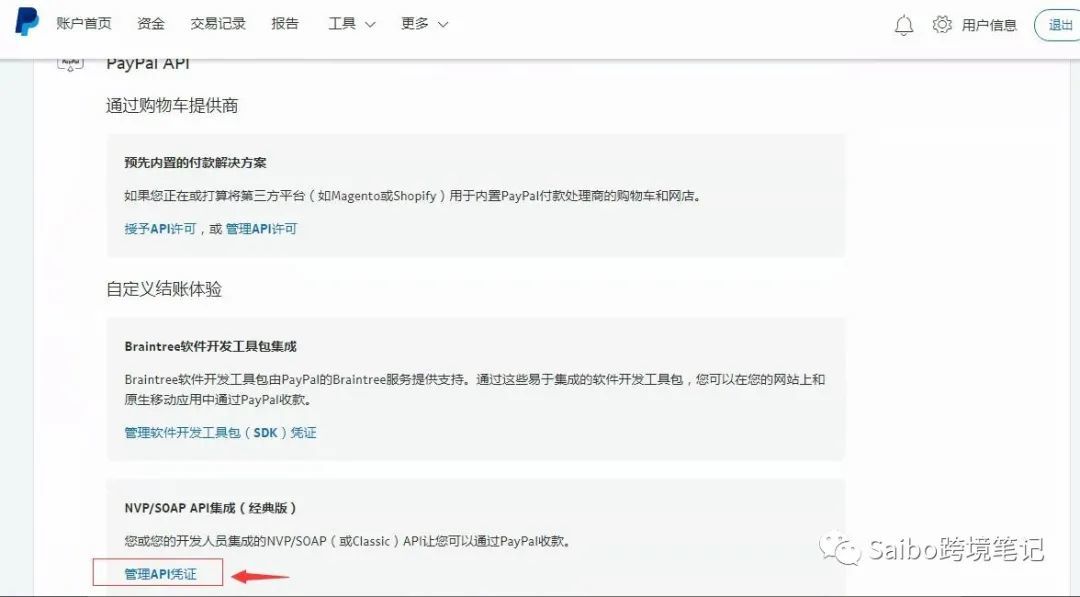Open 管理软件开发工具包（SDK）凭证 link
This screenshot has height=597, width=1080.
[x=220, y=432]
